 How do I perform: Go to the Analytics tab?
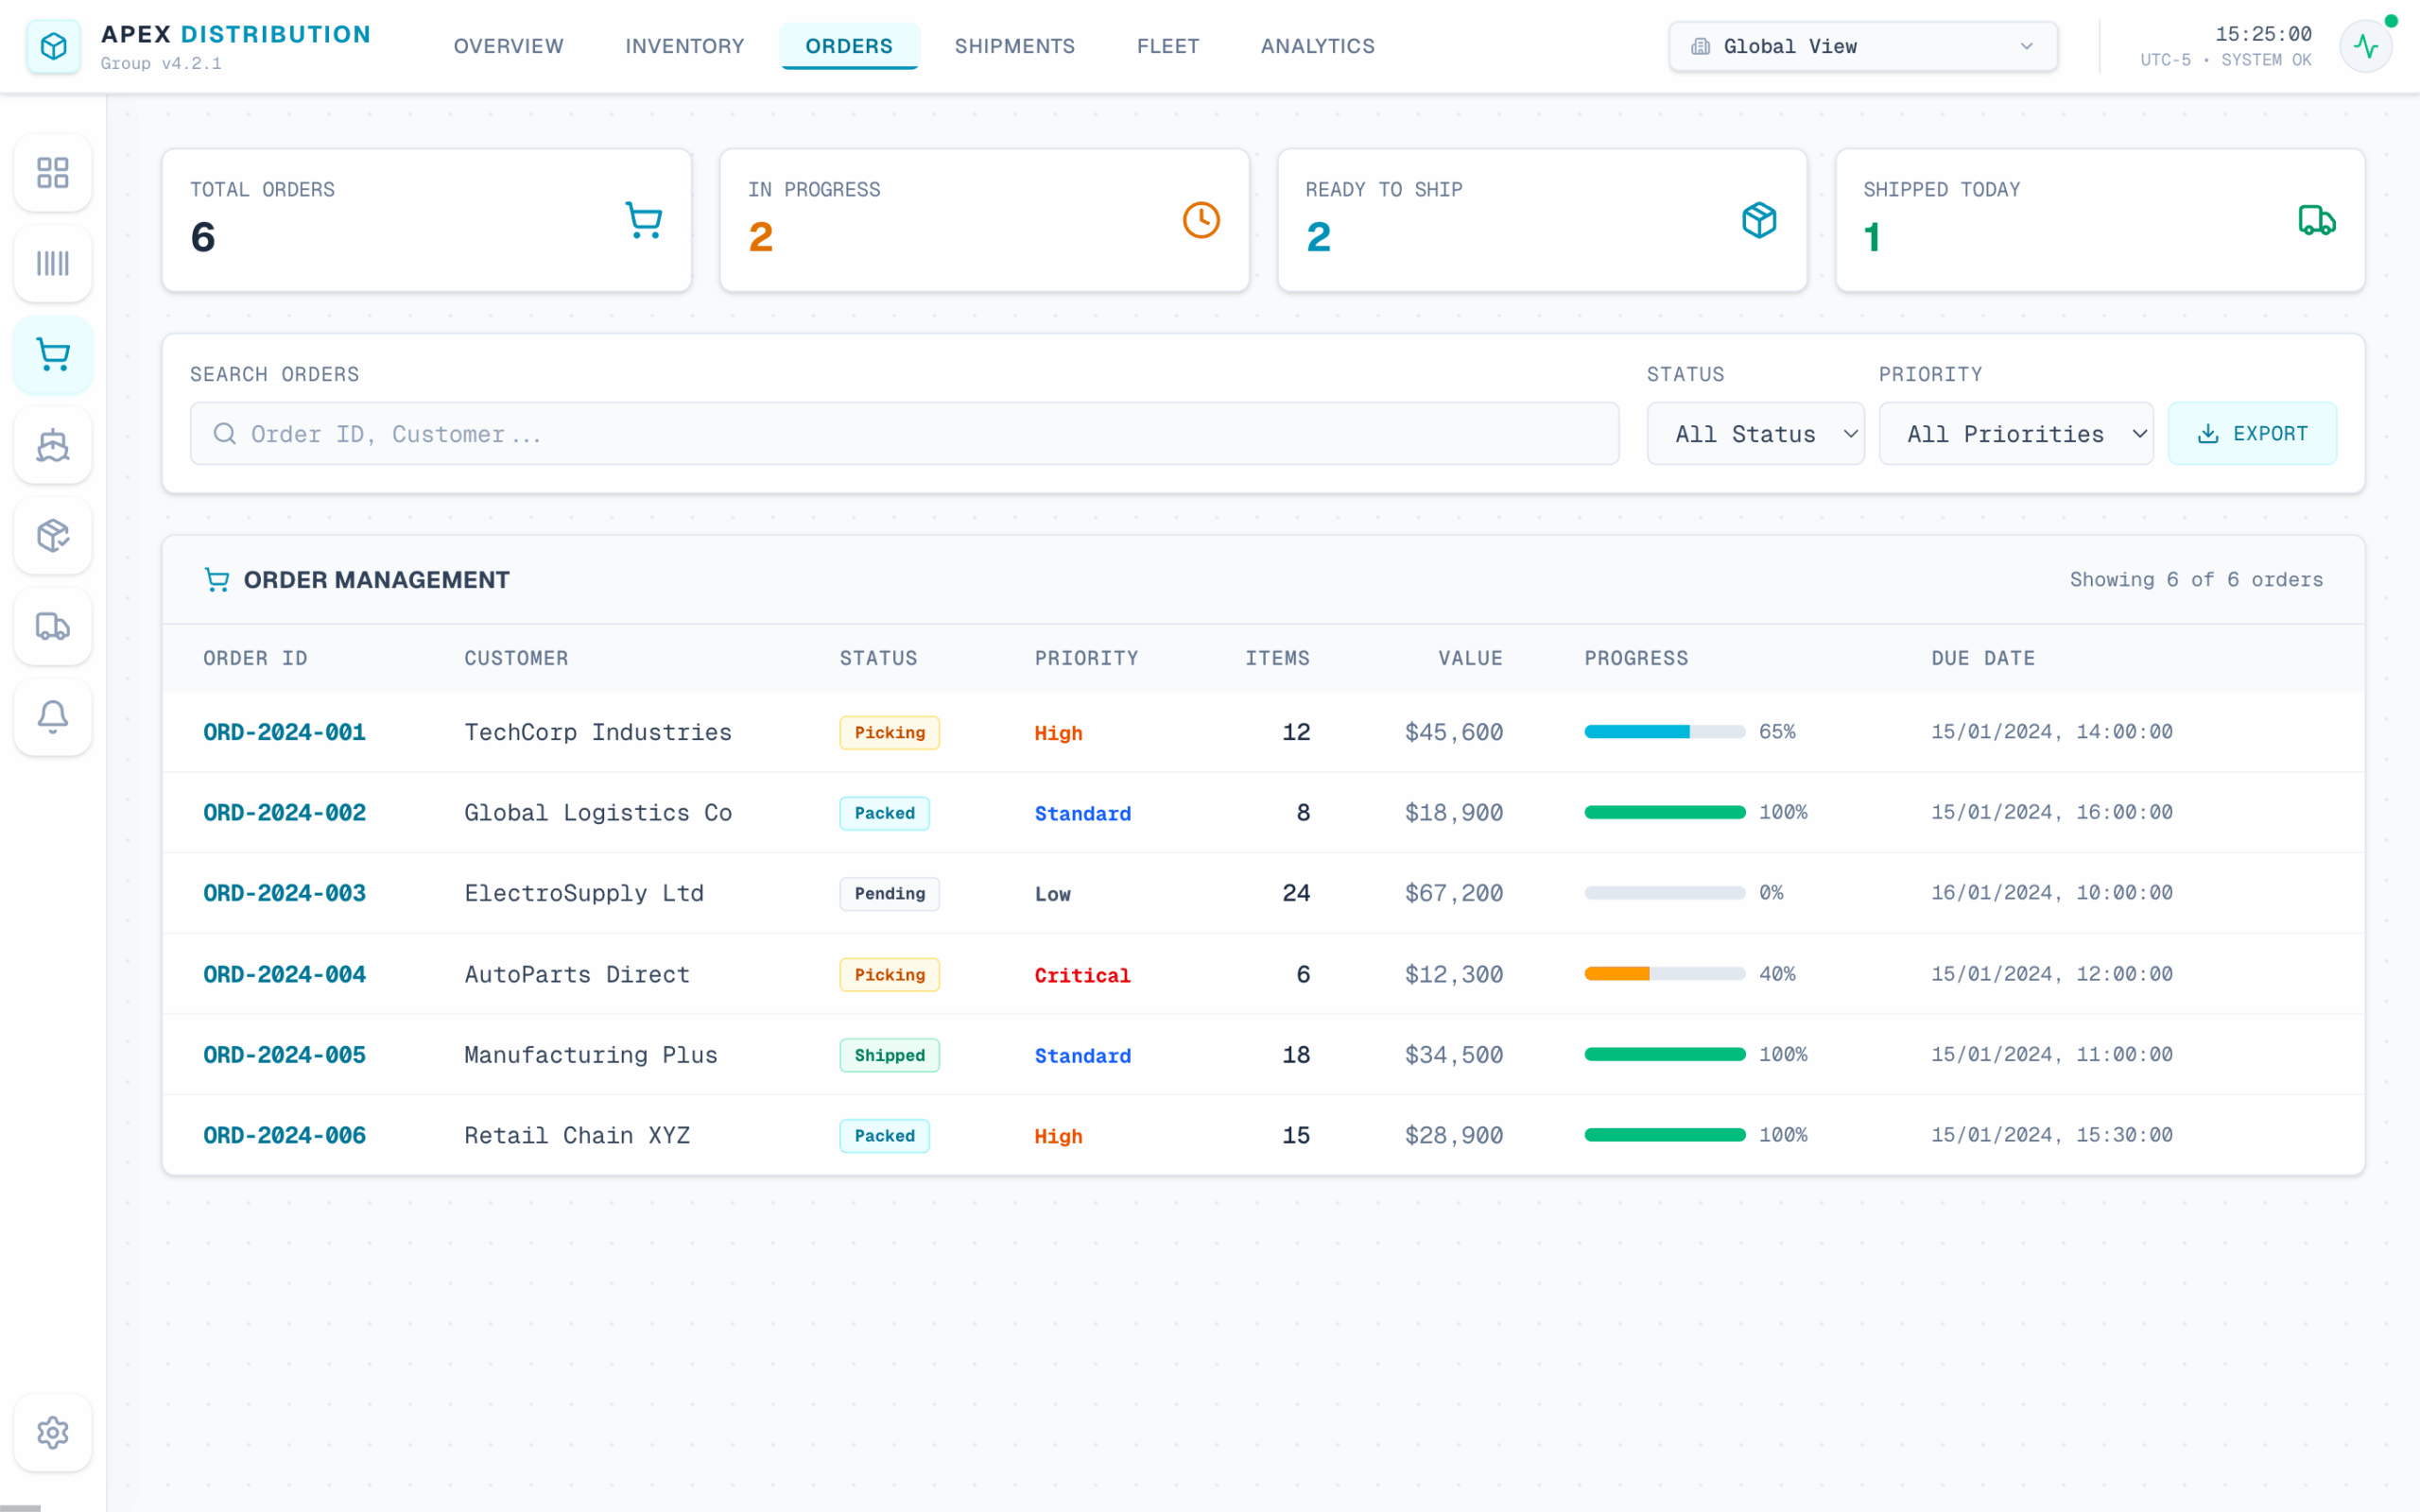[1317, 46]
